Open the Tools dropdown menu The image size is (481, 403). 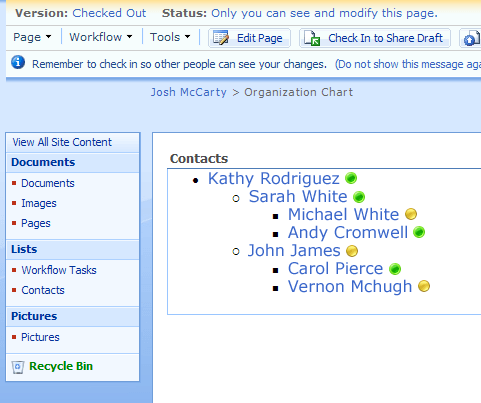pyautogui.click(x=170, y=37)
